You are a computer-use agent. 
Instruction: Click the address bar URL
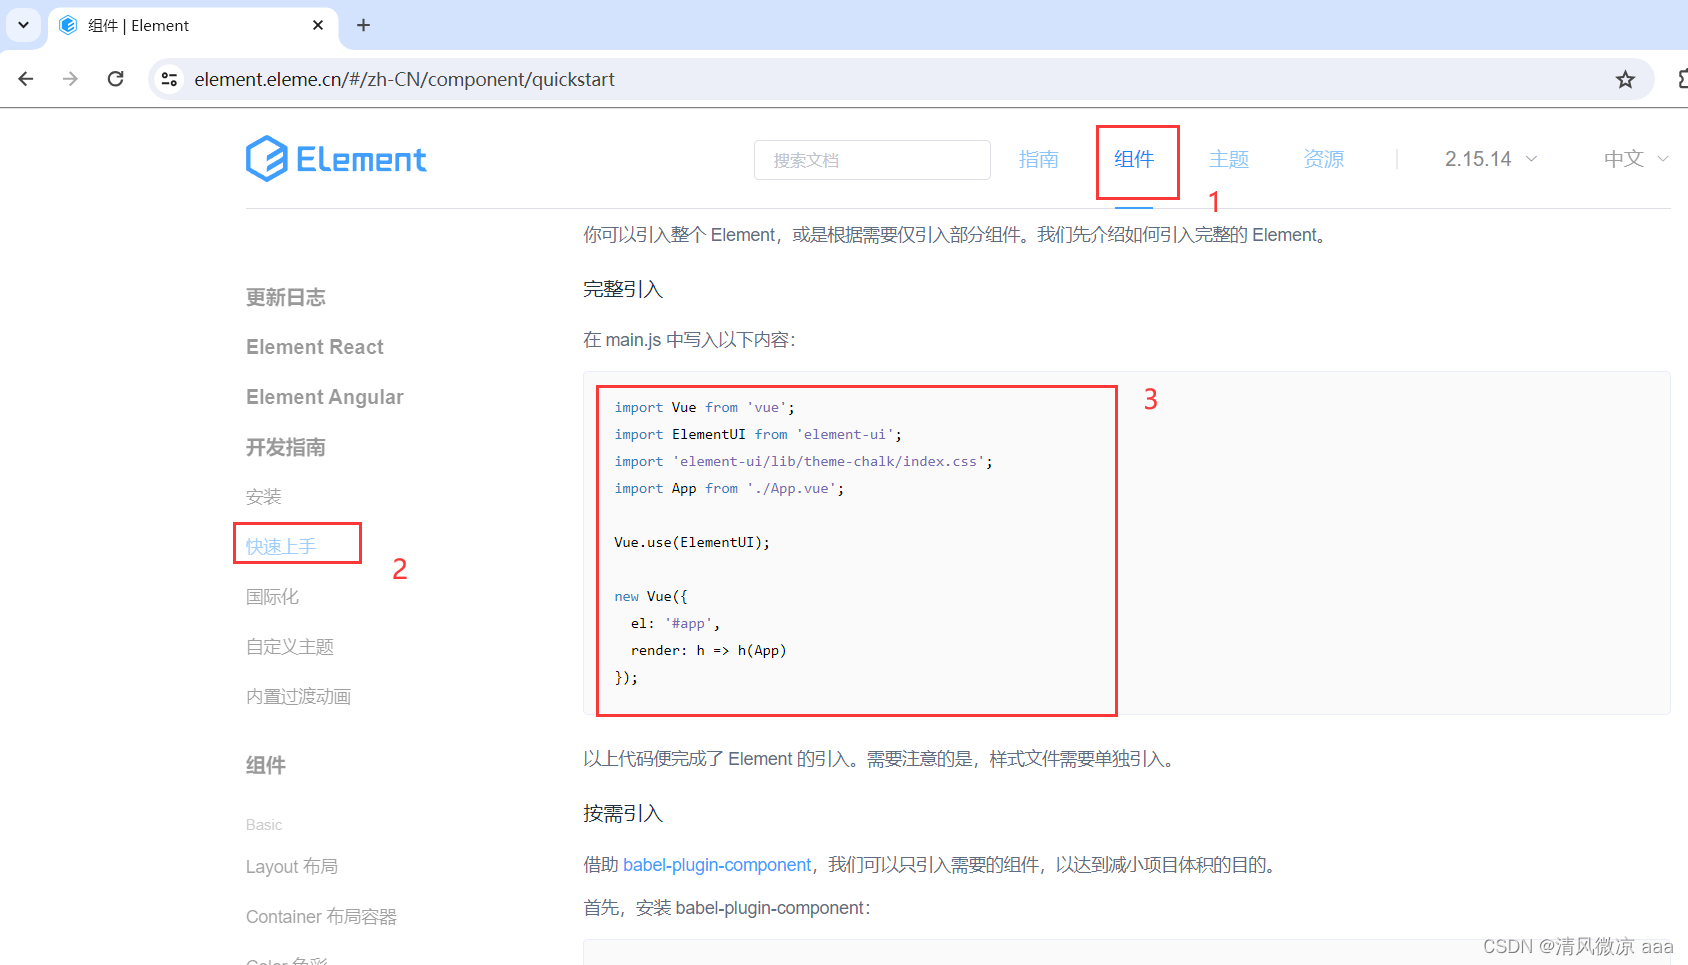[x=404, y=79]
